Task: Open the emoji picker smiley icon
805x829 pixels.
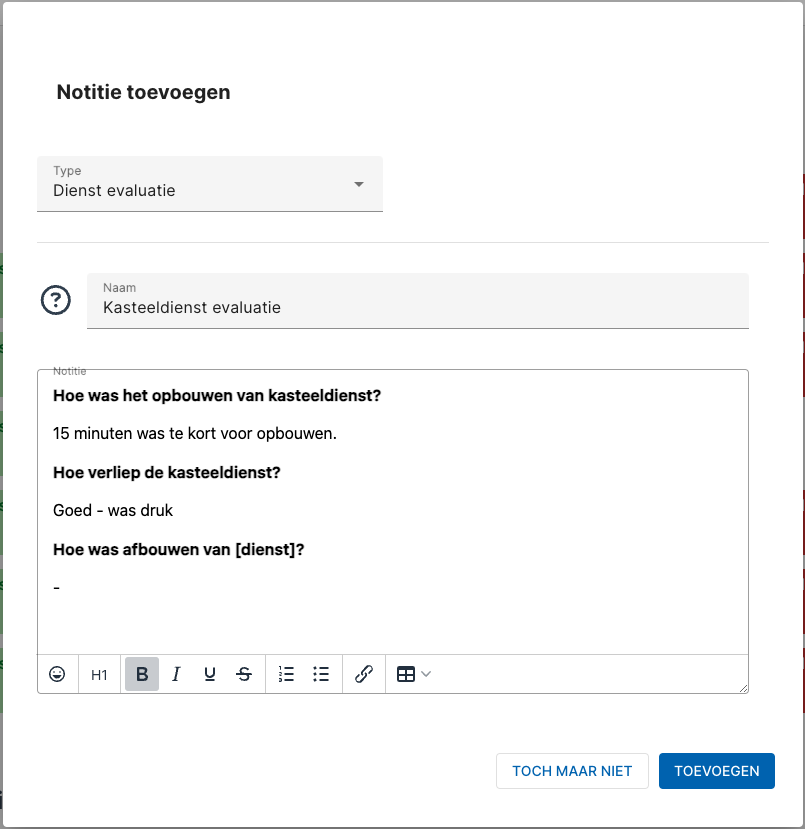Action: 57,674
